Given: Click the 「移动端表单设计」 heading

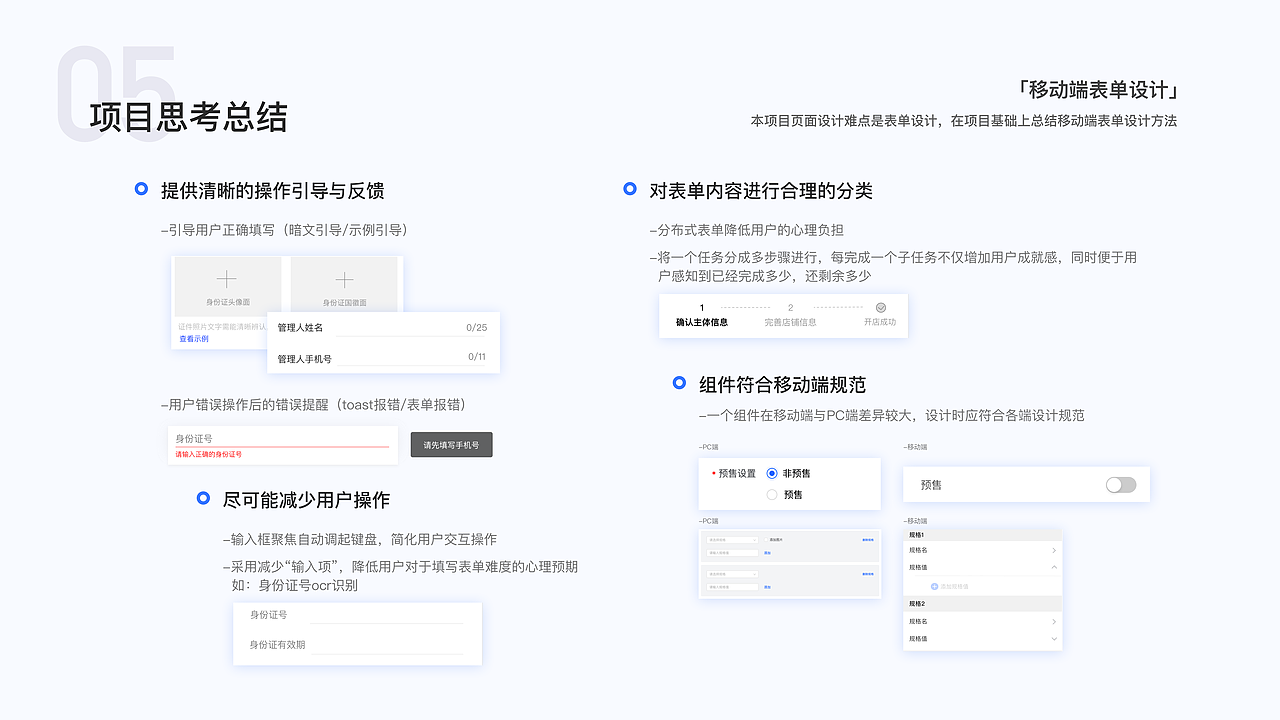Looking at the screenshot, I should coord(1097,90).
